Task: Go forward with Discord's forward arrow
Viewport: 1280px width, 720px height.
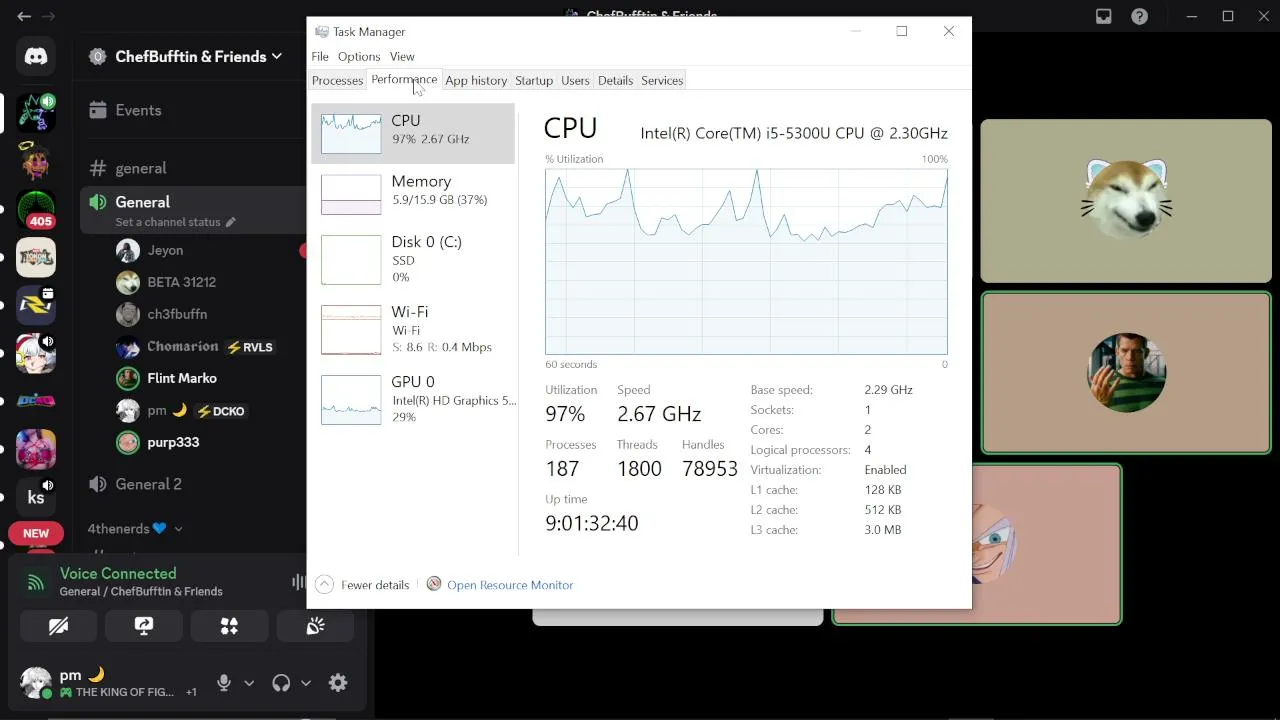Action: click(48, 16)
